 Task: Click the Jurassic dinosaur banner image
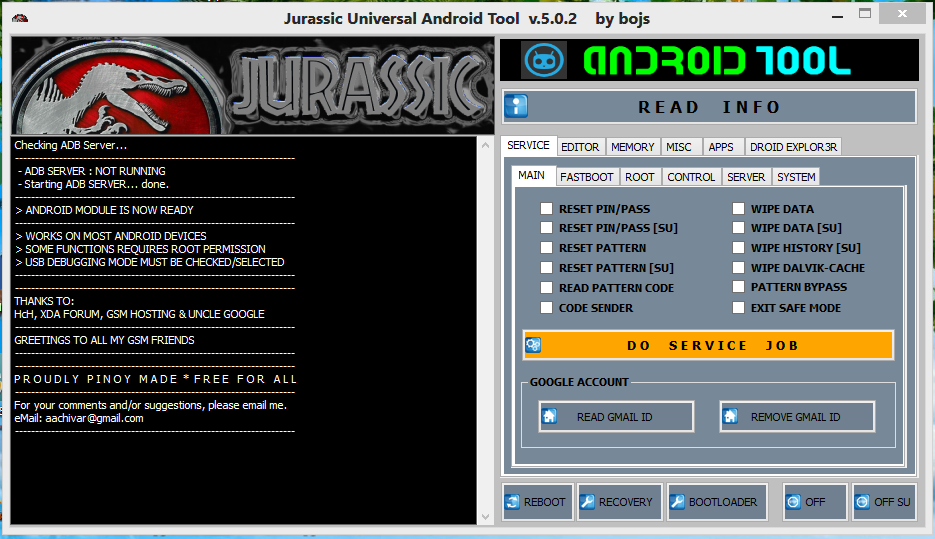(253, 86)
